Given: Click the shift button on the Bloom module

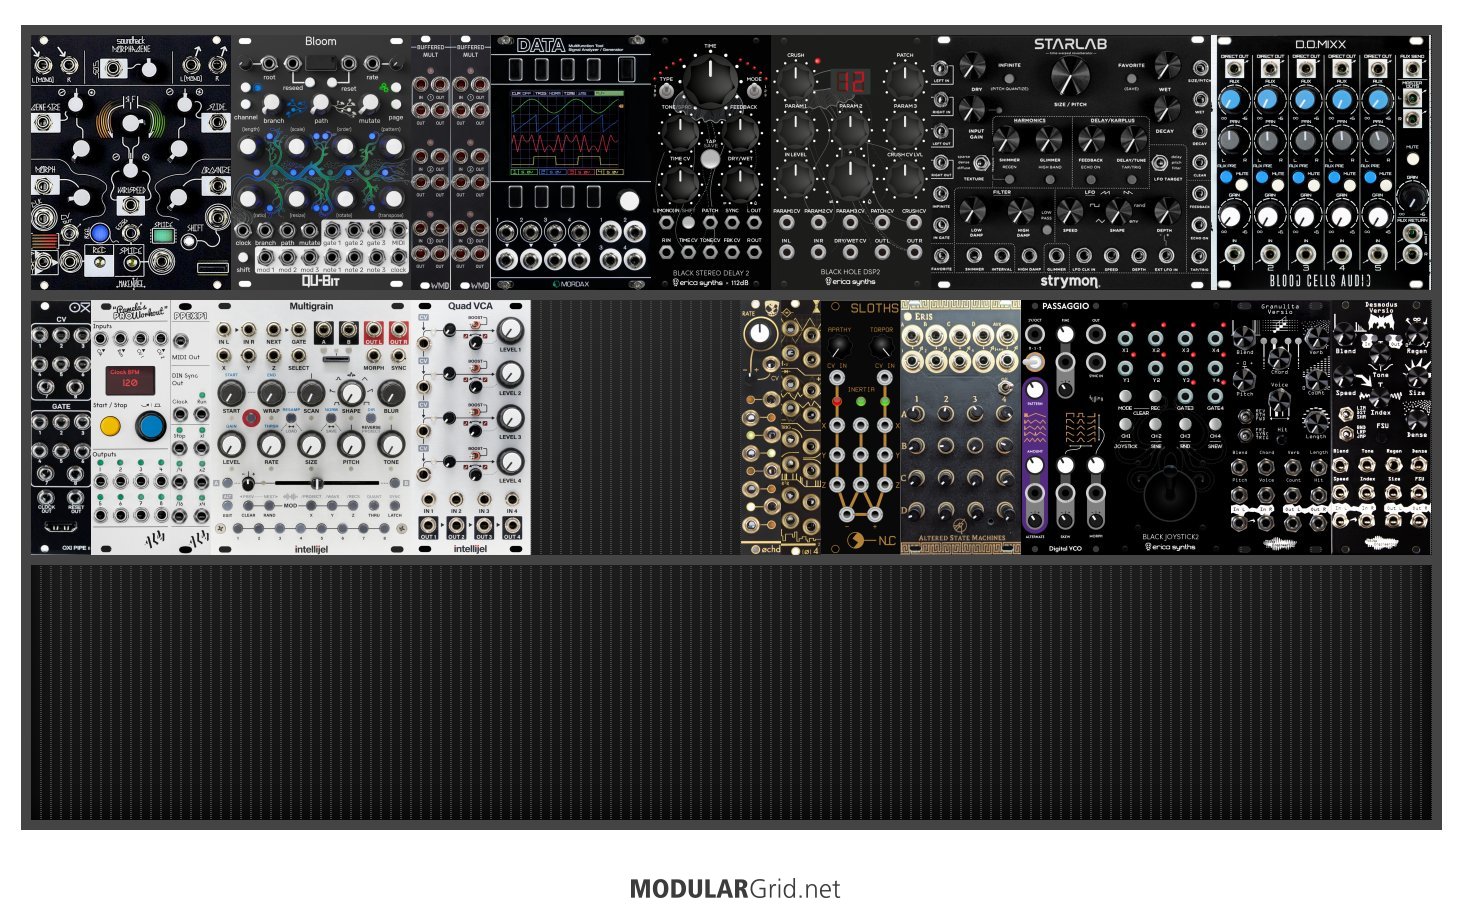Looking at the screenshot, I should (244, 257).
